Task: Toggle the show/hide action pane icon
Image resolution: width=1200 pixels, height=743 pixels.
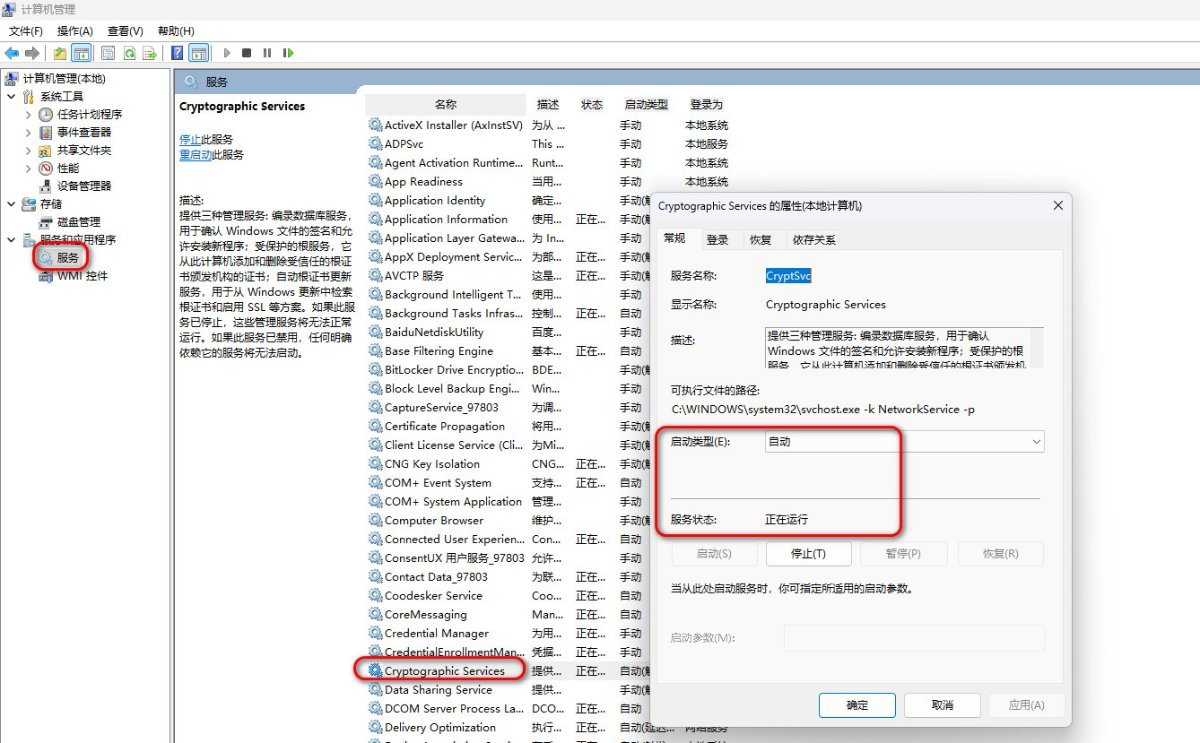Action: click(199, 53)
